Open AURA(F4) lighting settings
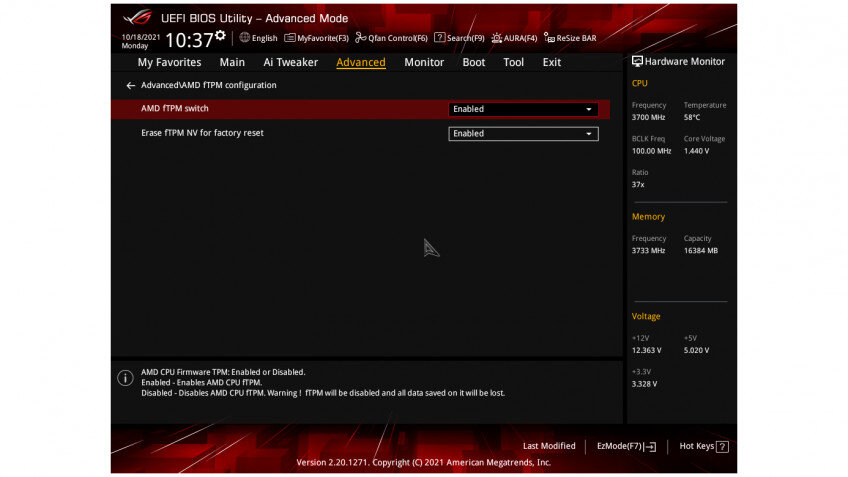Image resolution: width=848 pixels, height=477 pixels. [x=514, y=38]
